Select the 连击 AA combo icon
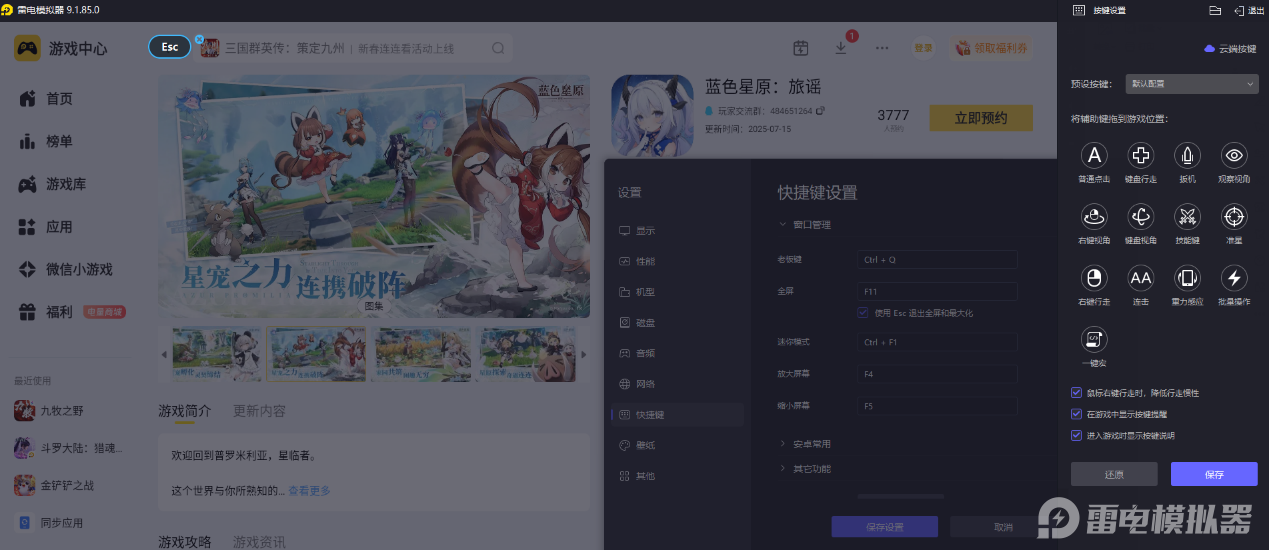Image resolution: width=1269 pixels, height=550 pixels. [1141, 277]
